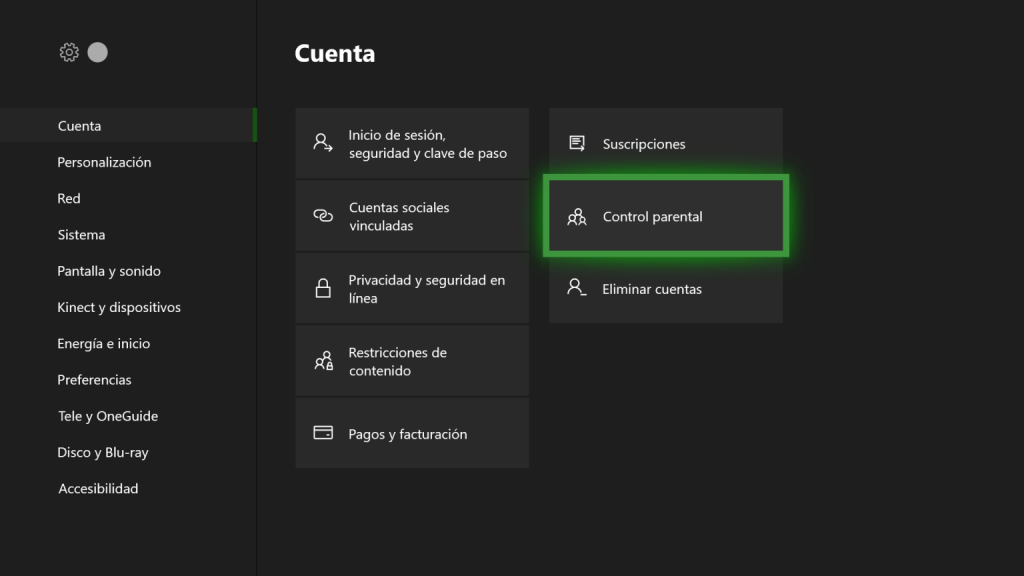Select the gray profile avatar circle

pyautogui.click(x=98, y=52)
